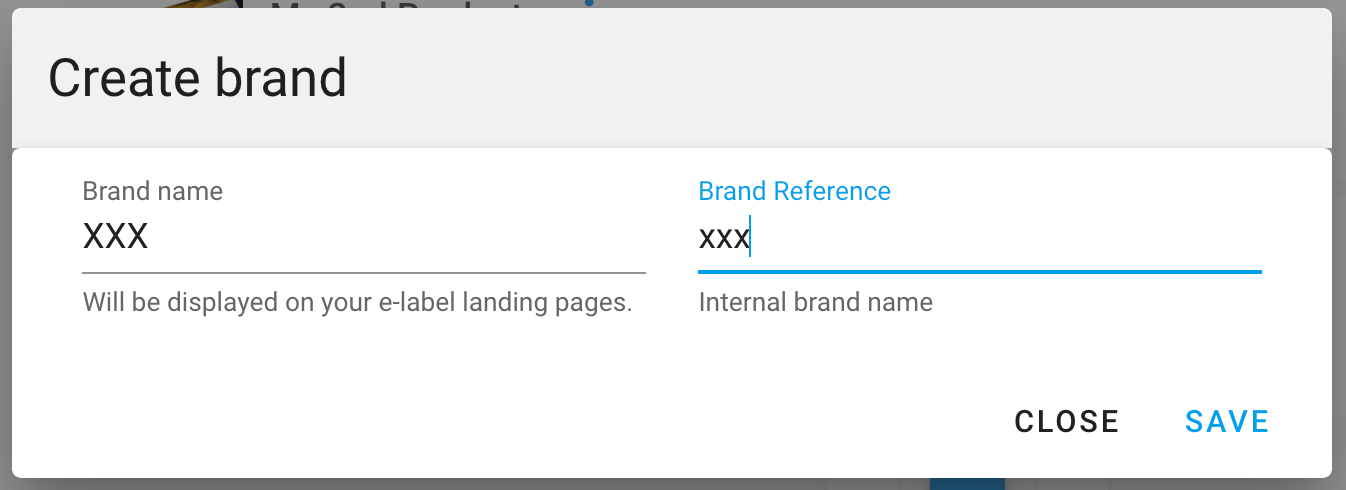Click the blue "Brand Reference" label
Screen dimensions: 1346x490
(x=794, y=191)
